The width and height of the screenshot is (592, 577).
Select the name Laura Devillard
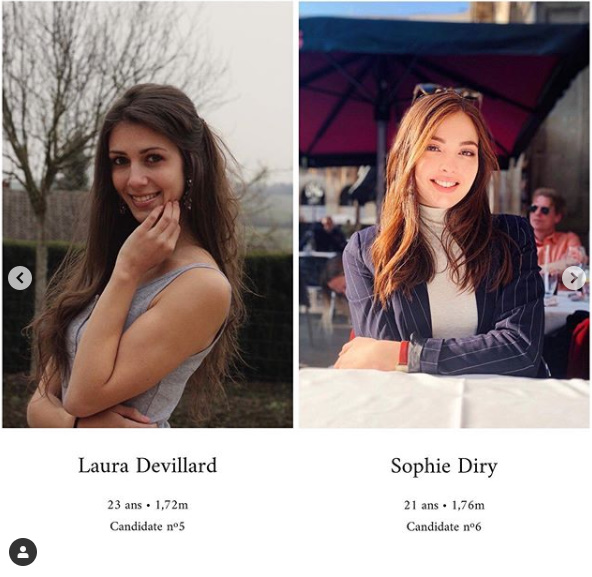(148, 465)
